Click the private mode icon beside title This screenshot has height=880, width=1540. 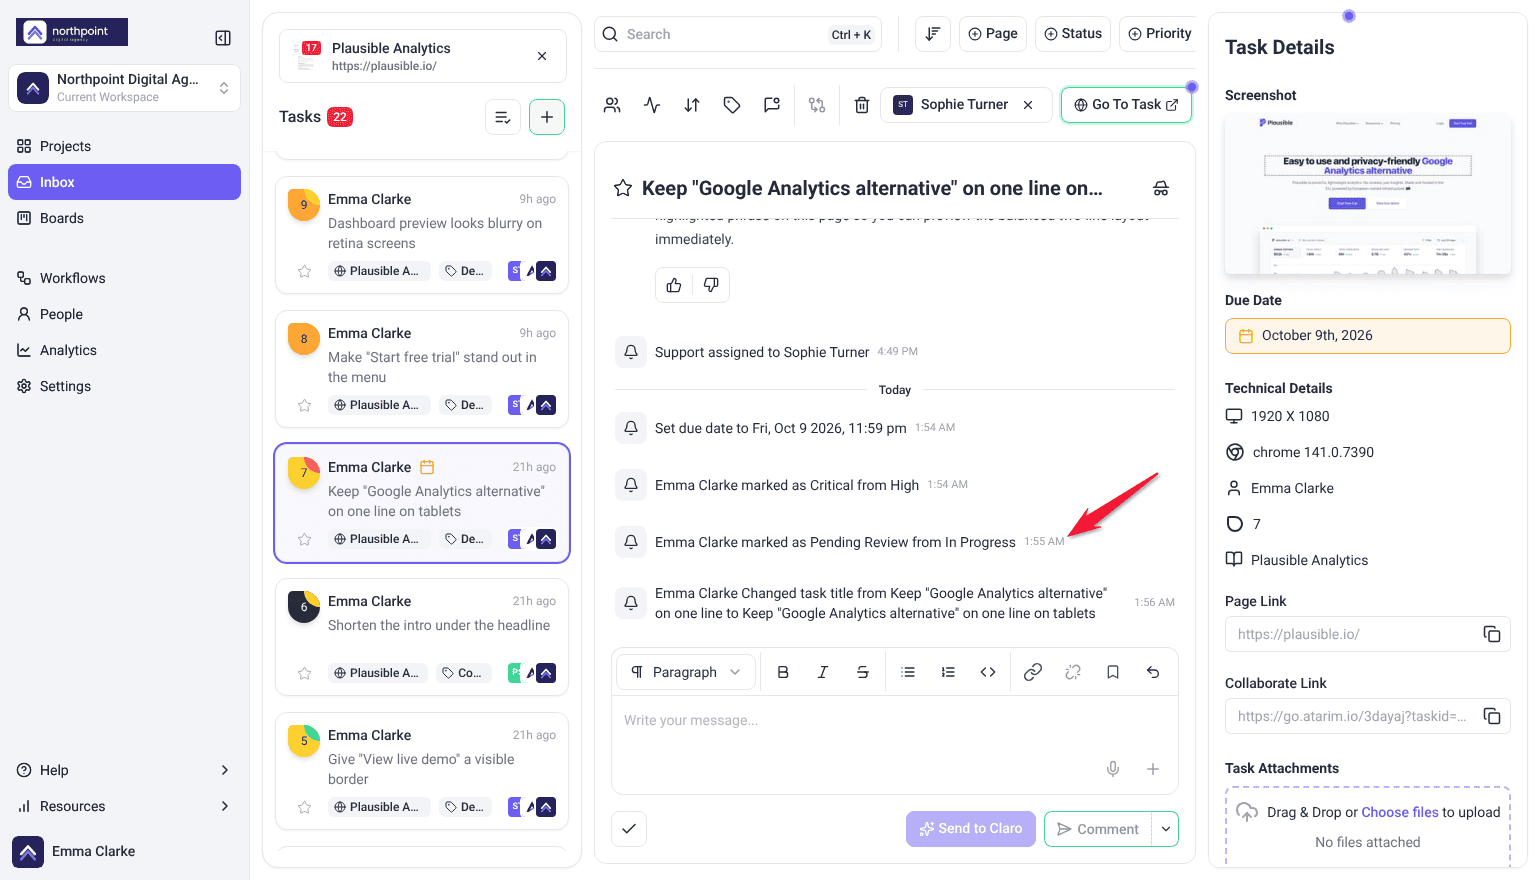click(1161, 188)
